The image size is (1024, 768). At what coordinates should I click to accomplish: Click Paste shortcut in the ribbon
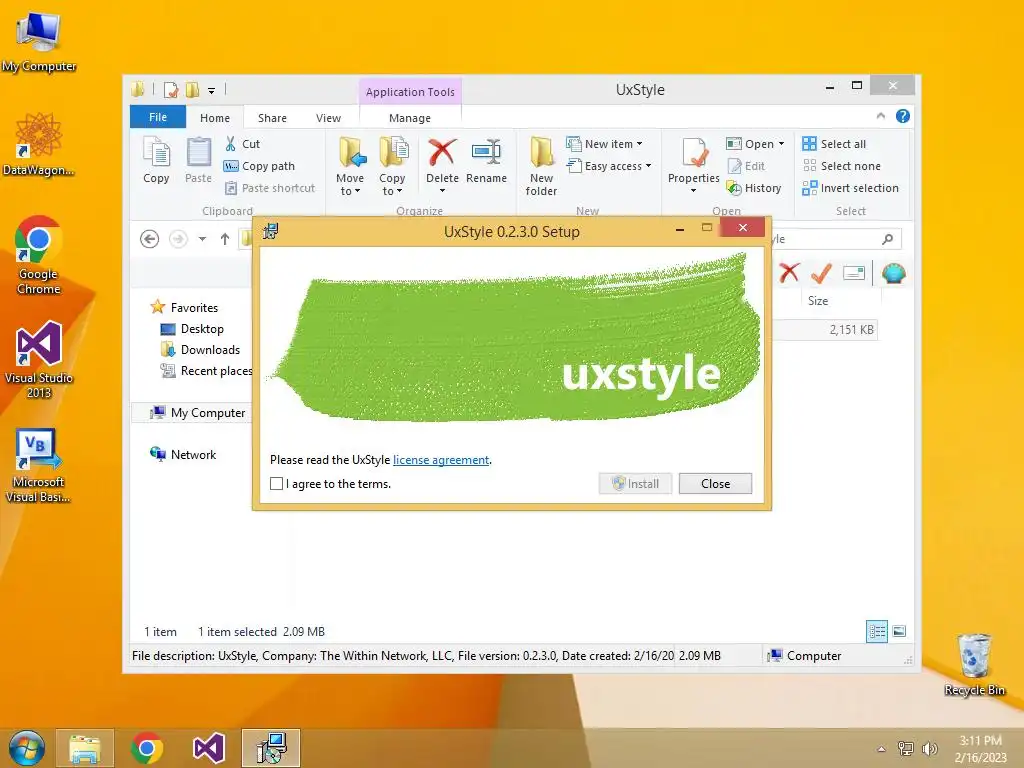(270, 188)
